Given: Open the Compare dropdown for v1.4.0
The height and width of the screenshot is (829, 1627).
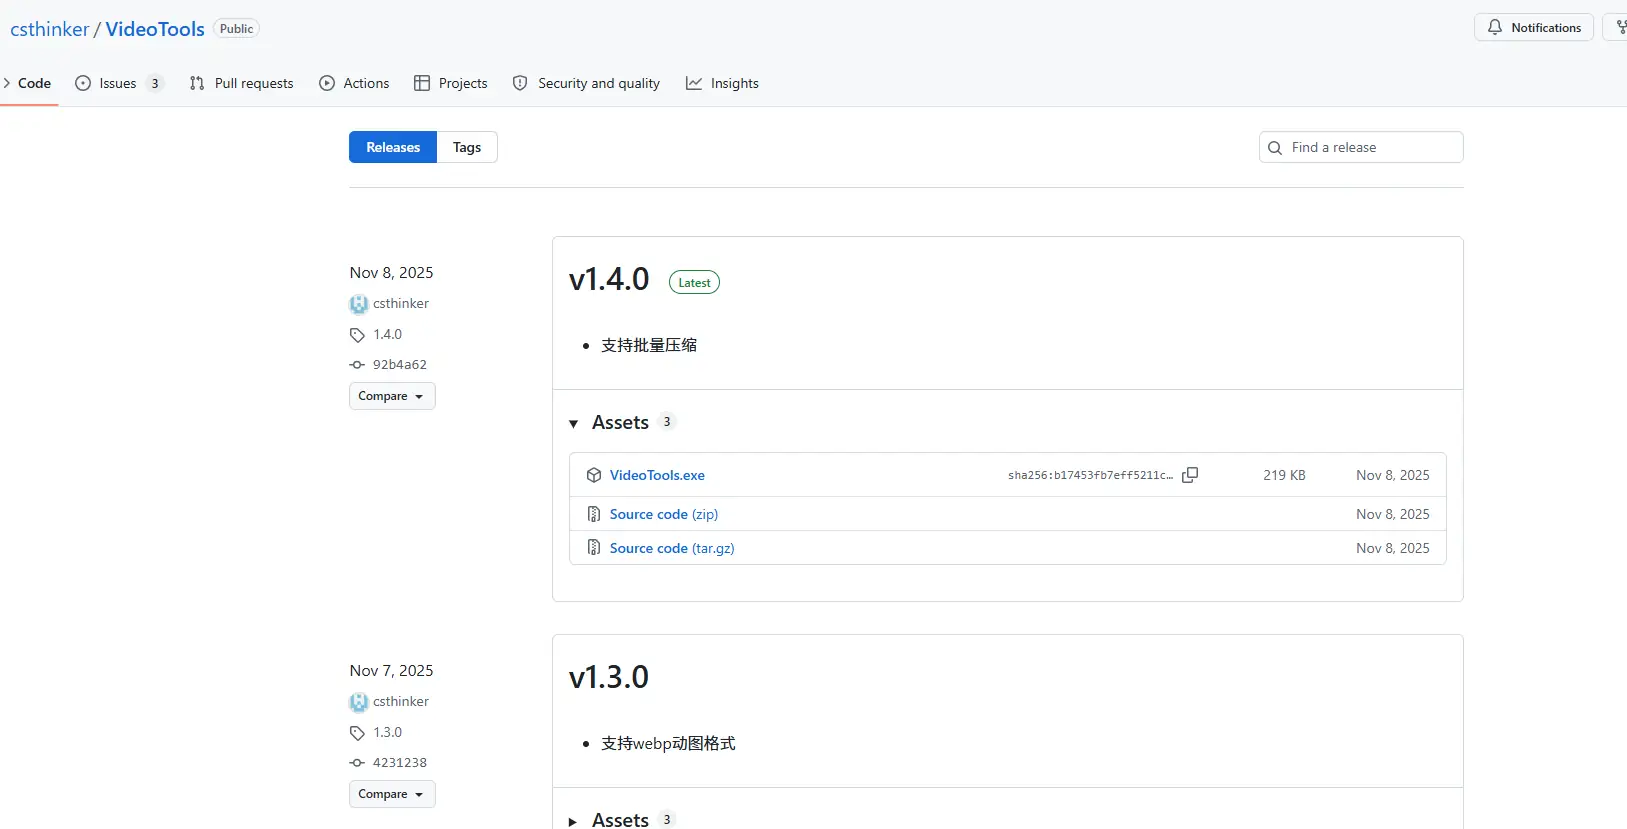Looking at the screenshot, I should click(392, 396).
